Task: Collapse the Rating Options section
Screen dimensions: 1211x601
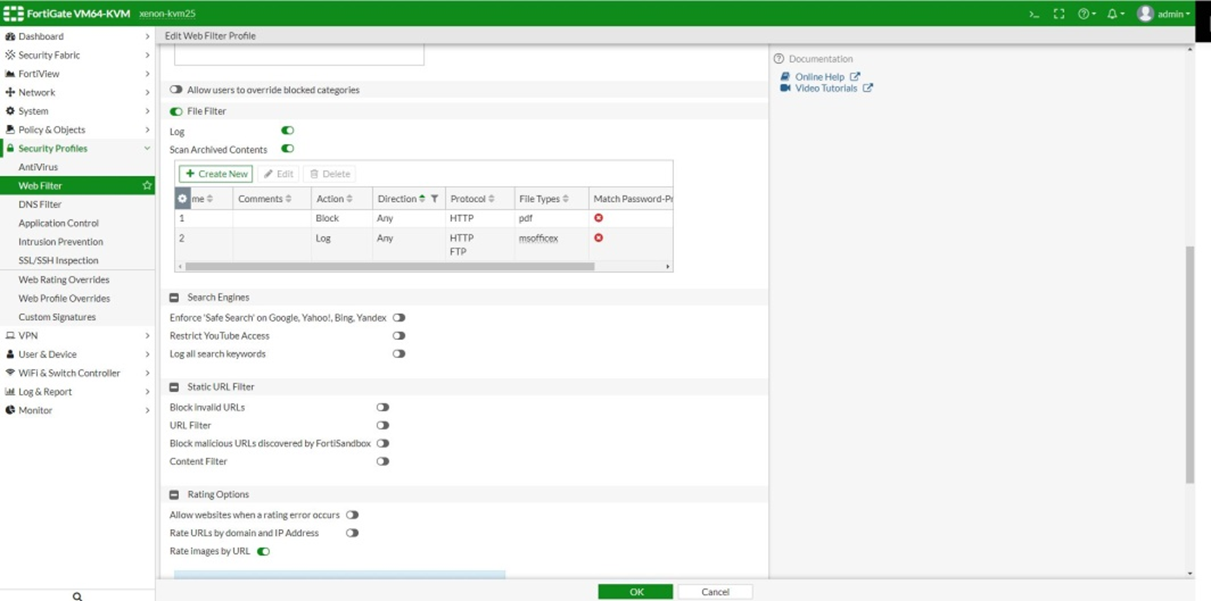Action: [x=174, y=495]
